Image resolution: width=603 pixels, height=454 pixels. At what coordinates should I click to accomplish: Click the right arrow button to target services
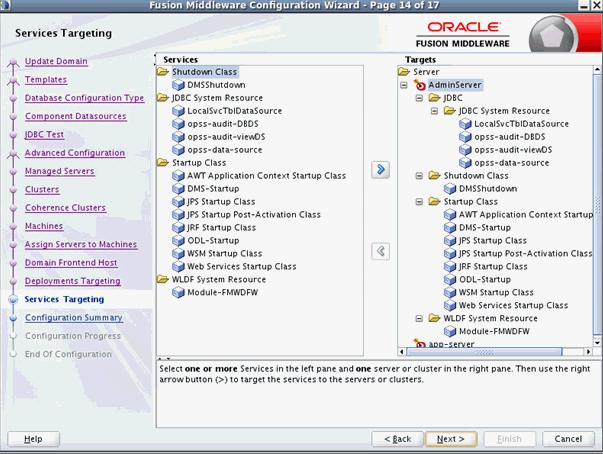[x=380, y=170]
